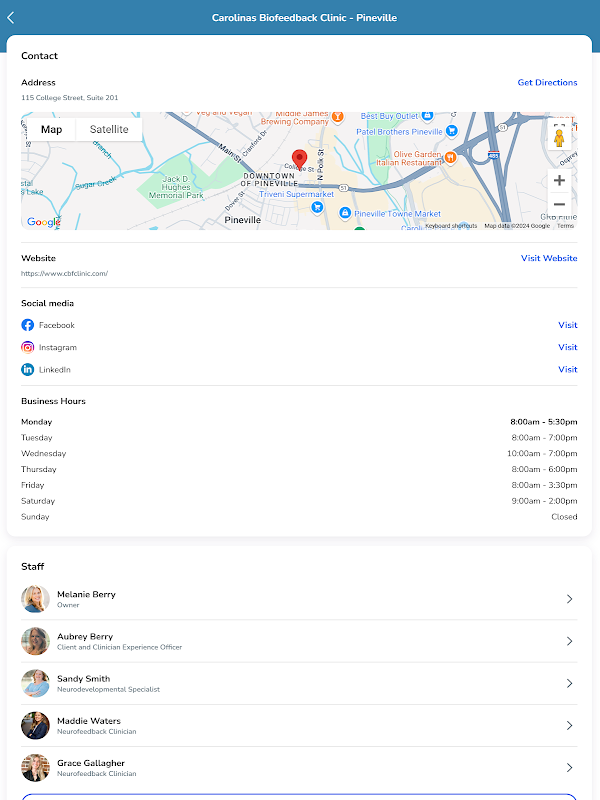Click Maddie Waters' profile photo
This screenshot has width=600, height=800.
coord(35,726)
